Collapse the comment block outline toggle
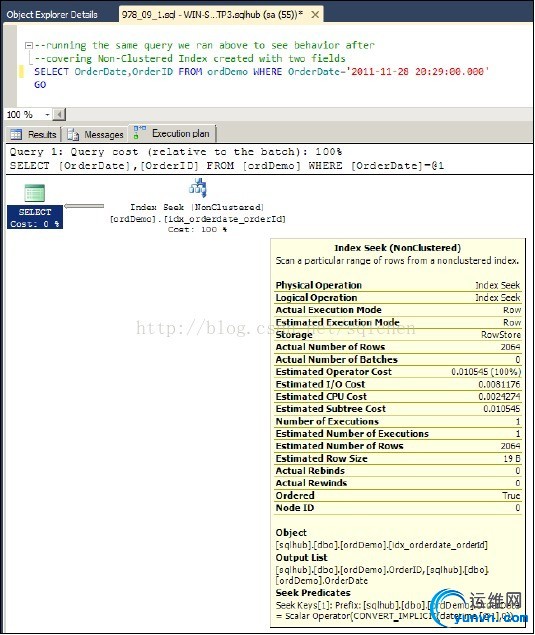The image size is (535, 635). pos(28,45)
